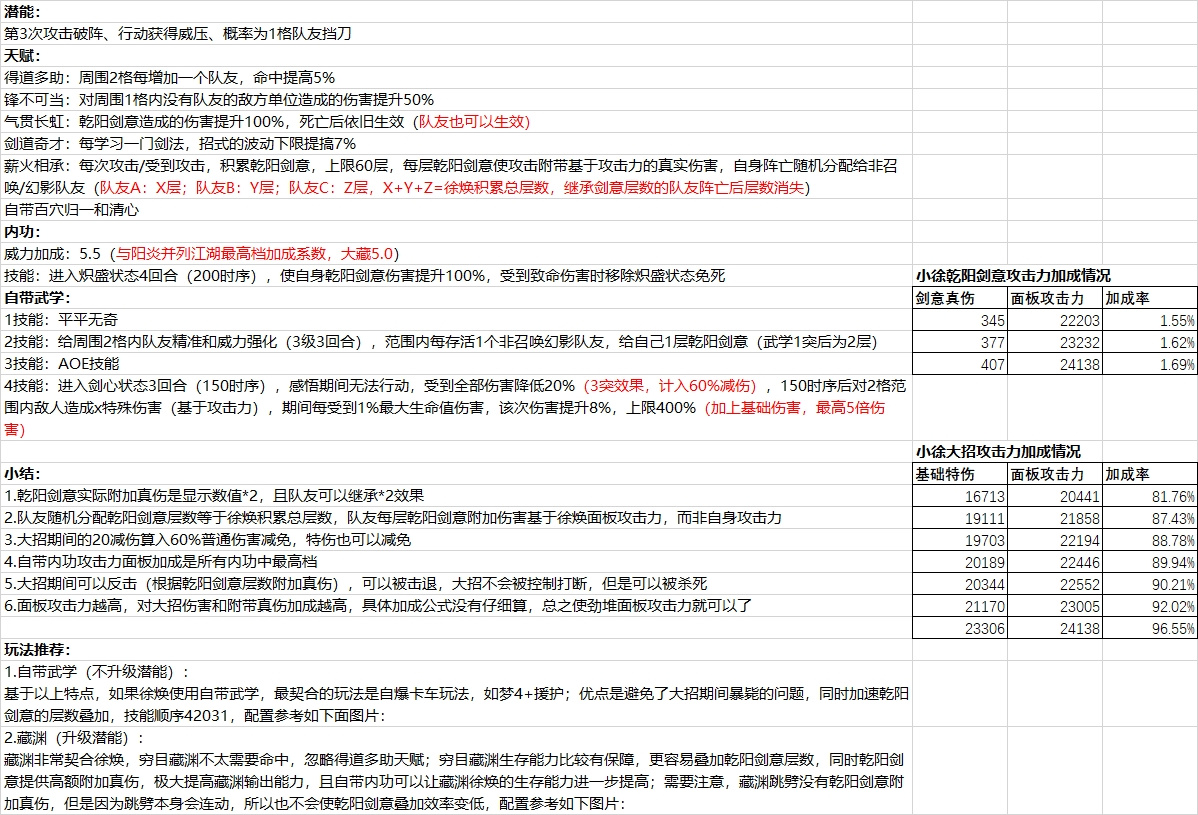1198x815 pixels.
Task: Select the 藏渊非常契合徐焕 paragraph
Action: coord(456,782)
